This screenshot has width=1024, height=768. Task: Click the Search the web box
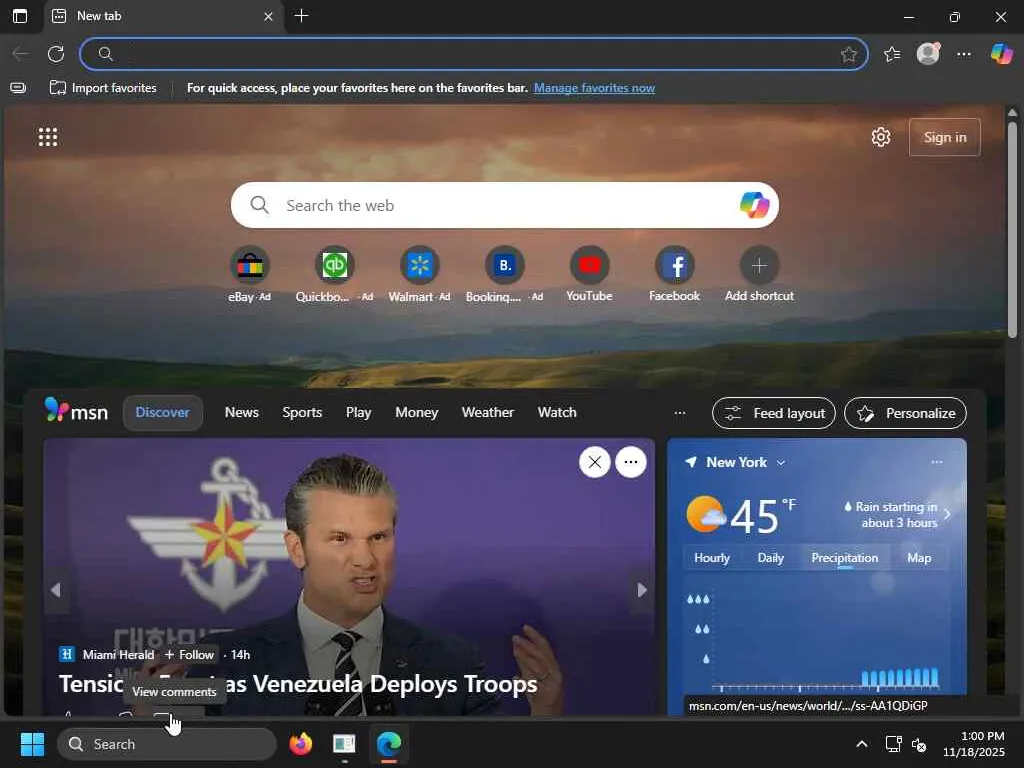[x=504, y=205]
